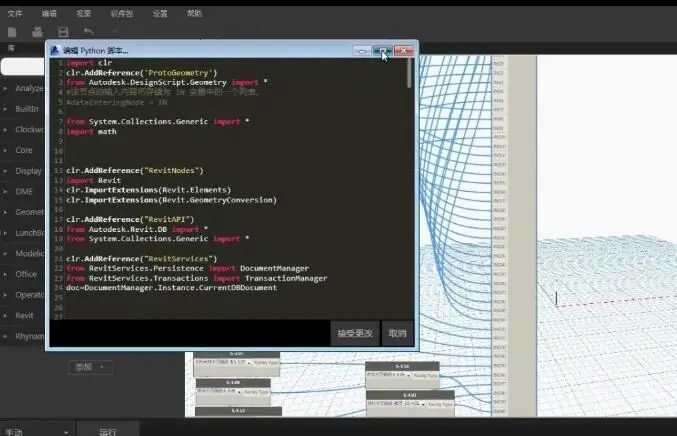Expand the Clockwork library category arrow
Screen dimensions: 677x436
point(5,130)
